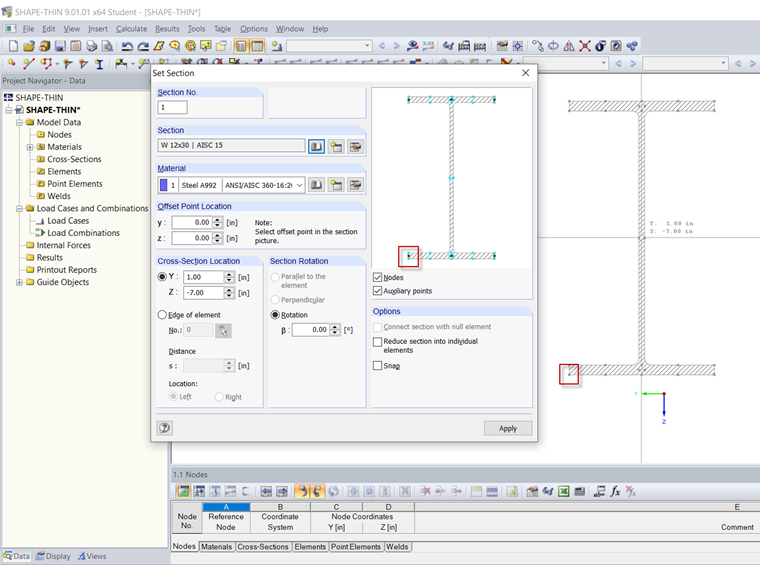Open the Print Preview icon

click(x=107, y=46)
